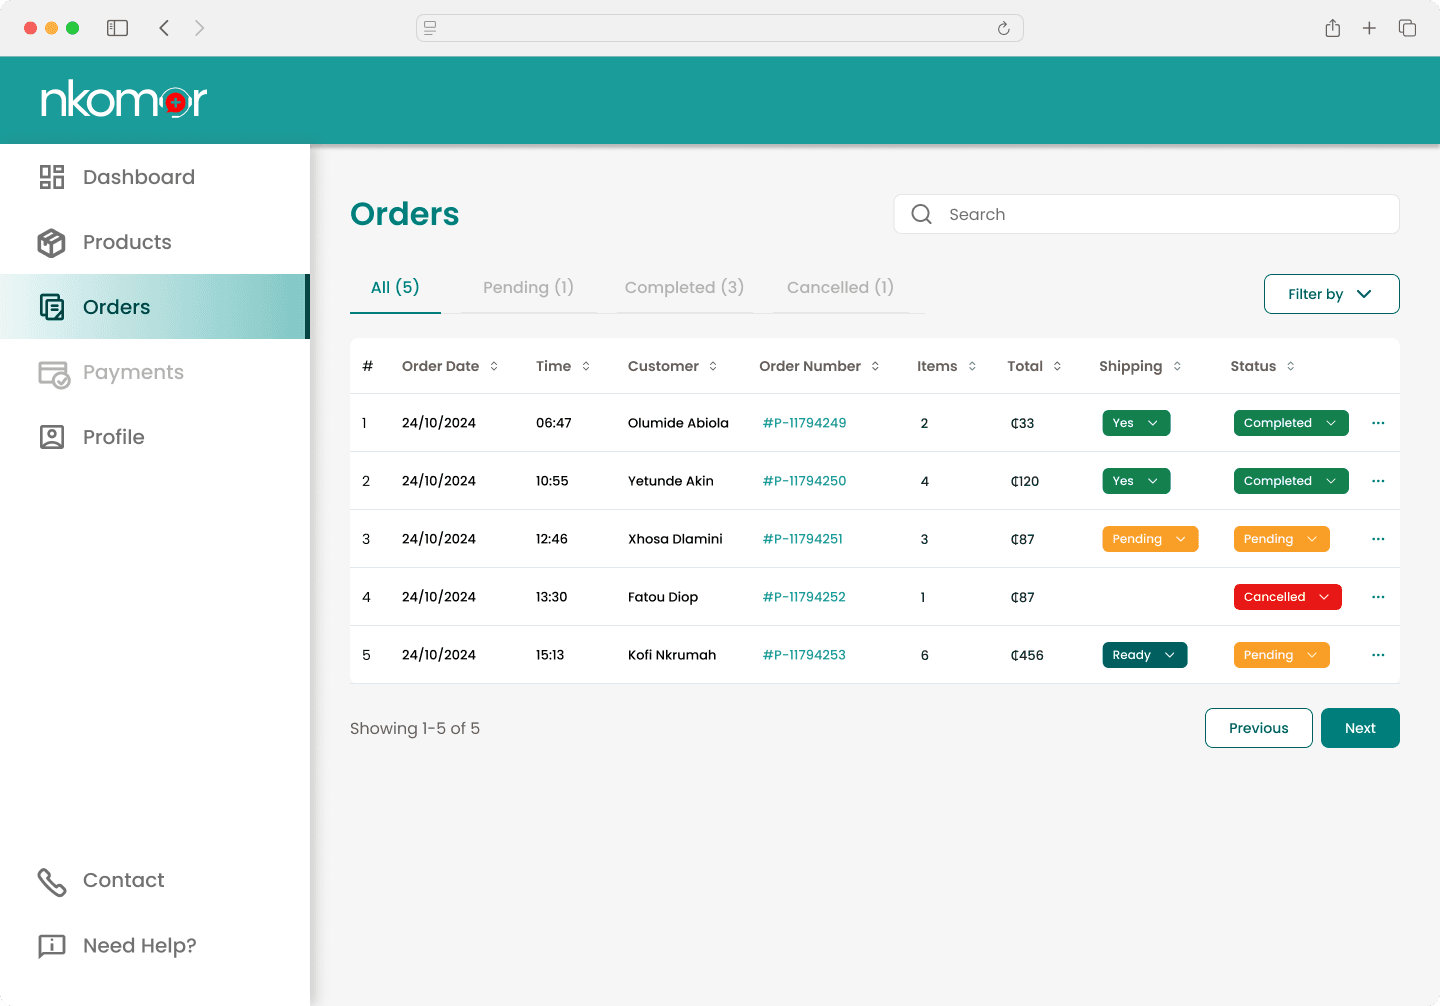Open a new browser tab with plus icon
The height and width of the screenshot is (1006, 1440).
coord(1369,28)
